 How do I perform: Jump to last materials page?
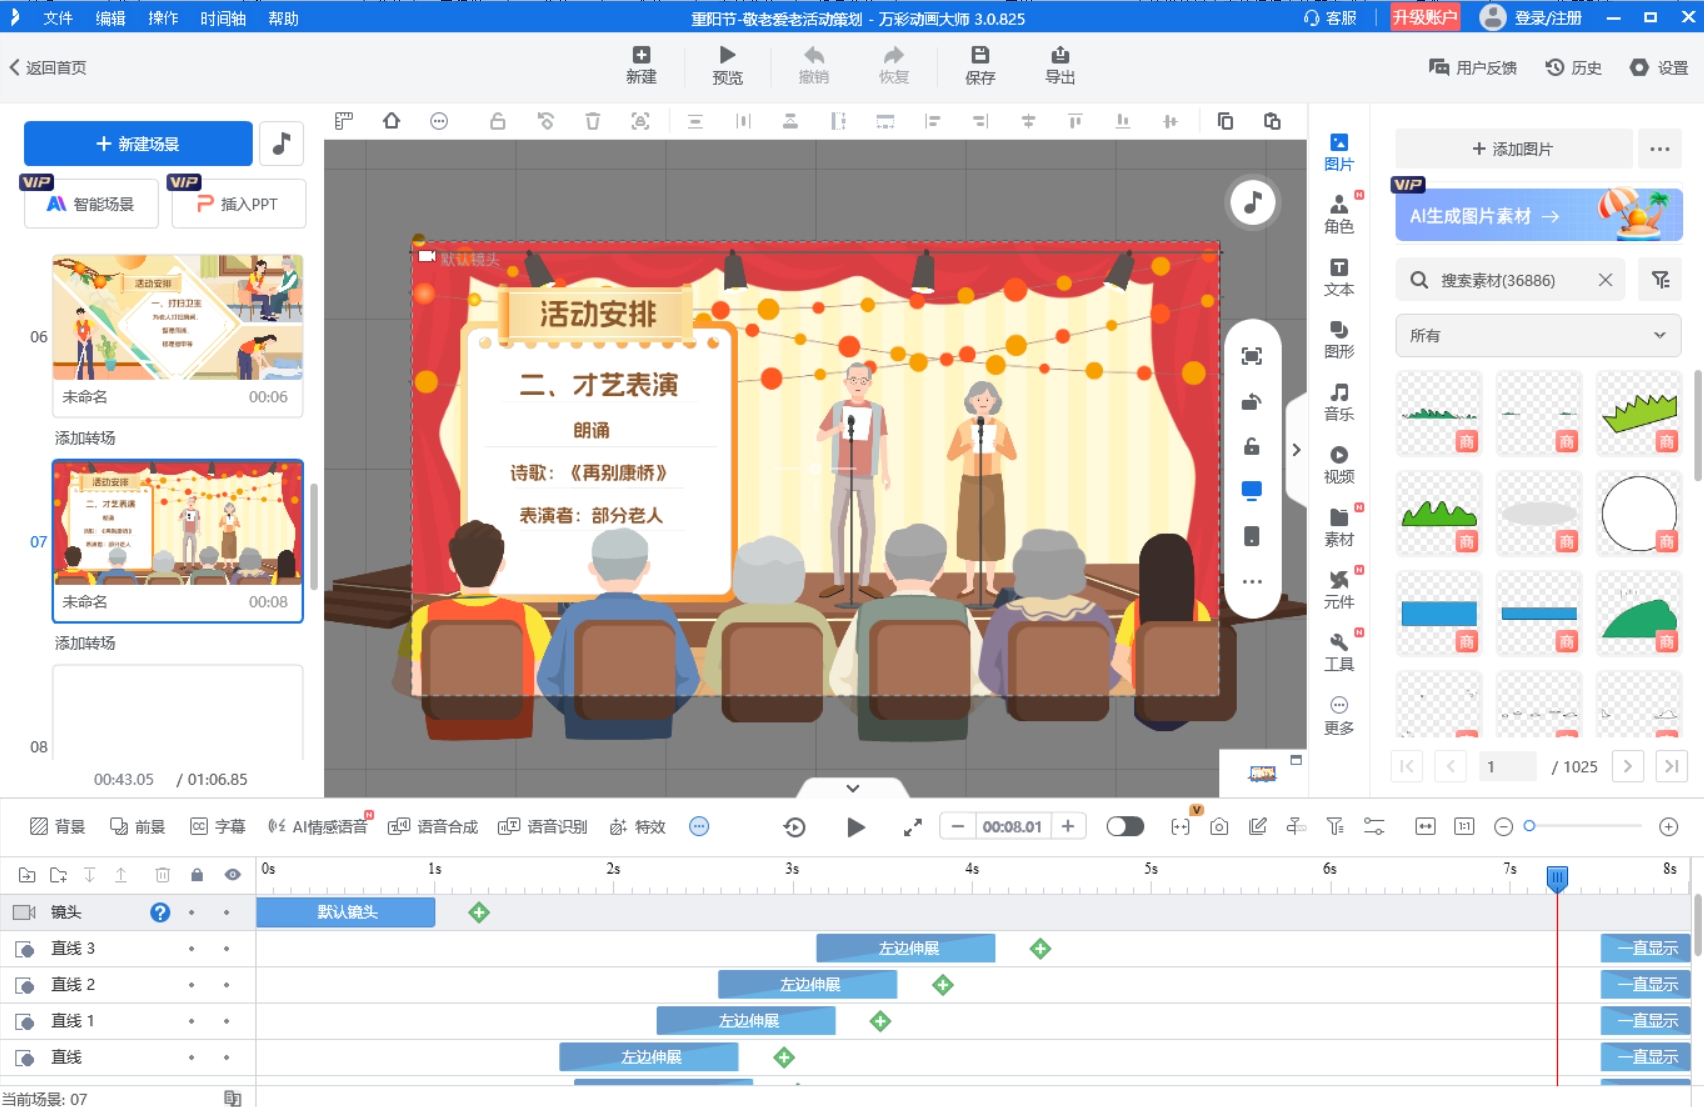coord(1670,766)
